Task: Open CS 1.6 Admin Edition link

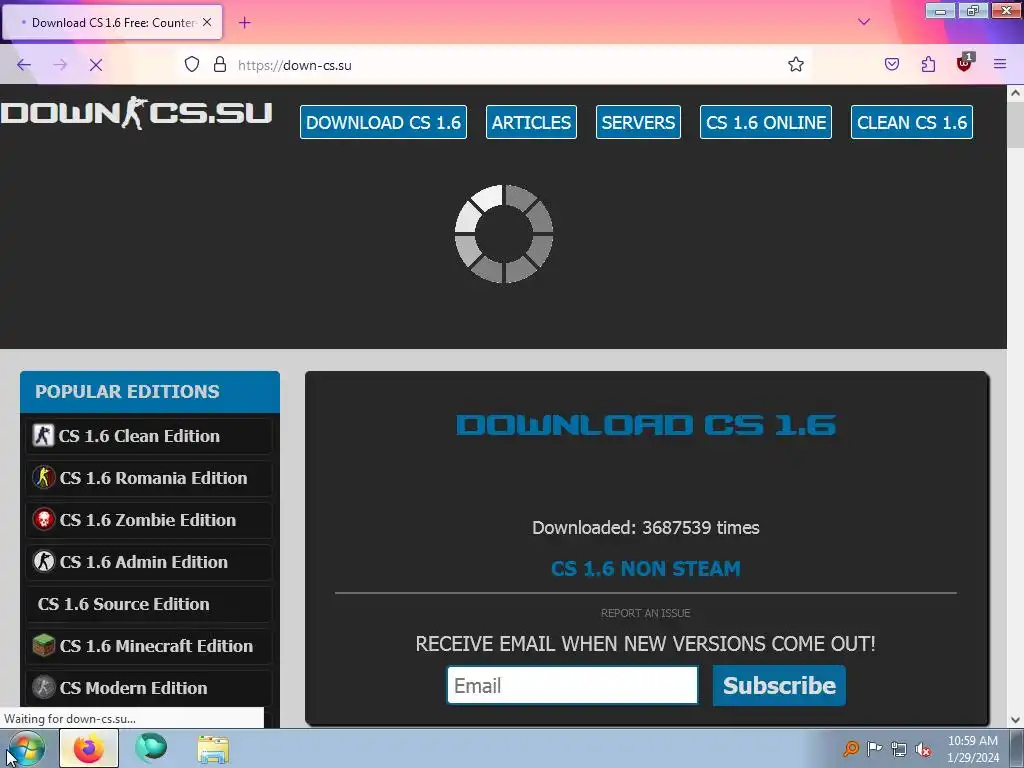Action: pos(150,562)
